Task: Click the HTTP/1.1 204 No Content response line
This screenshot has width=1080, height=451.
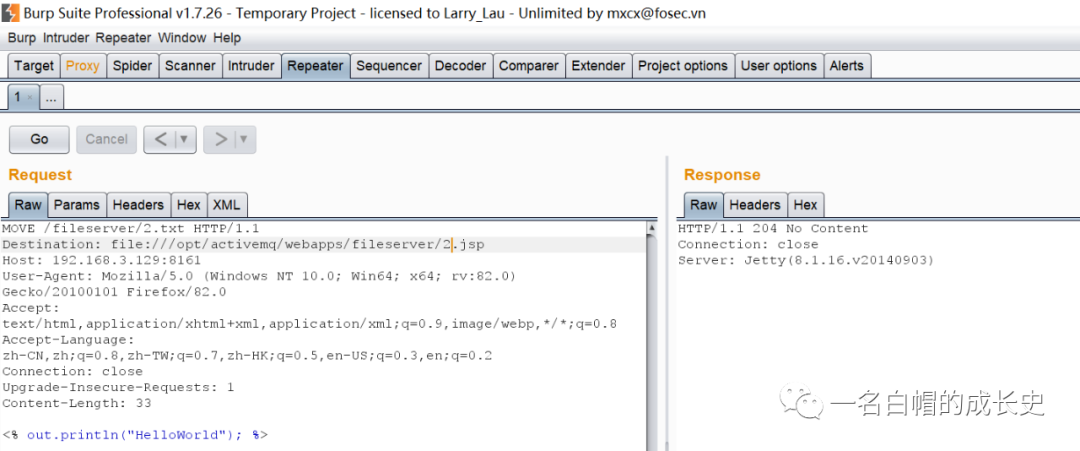Action: 773,228
